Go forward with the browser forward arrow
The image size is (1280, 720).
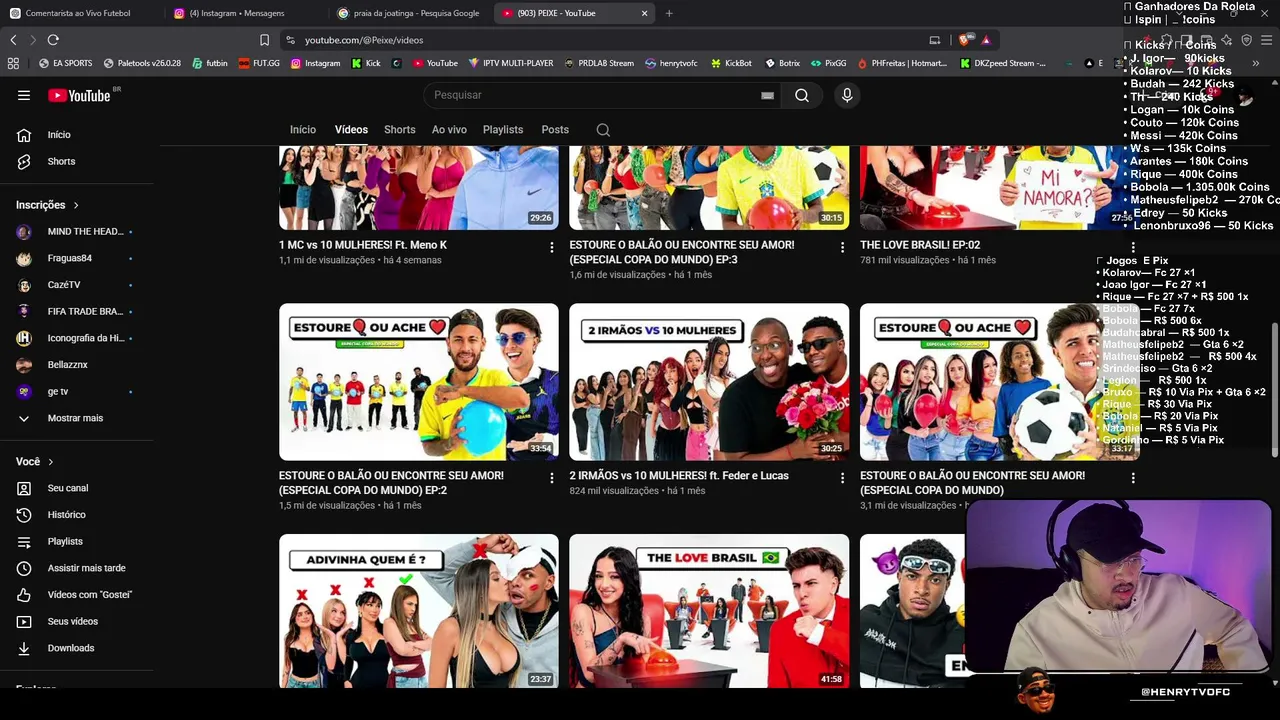pos(32,40)
